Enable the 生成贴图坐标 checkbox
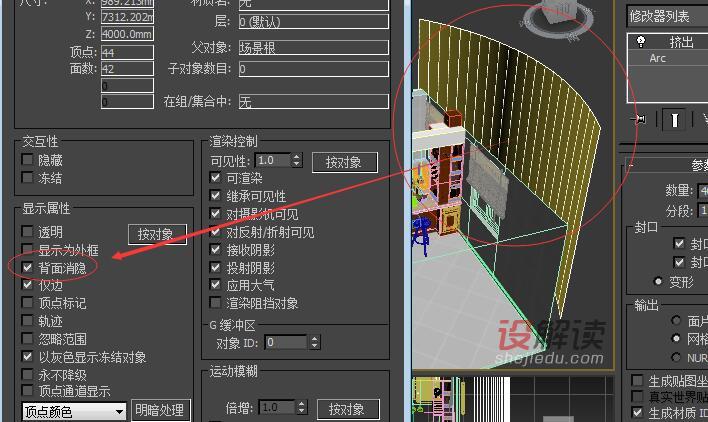Screen dimensions: 708x422 (x=637, y=380)
